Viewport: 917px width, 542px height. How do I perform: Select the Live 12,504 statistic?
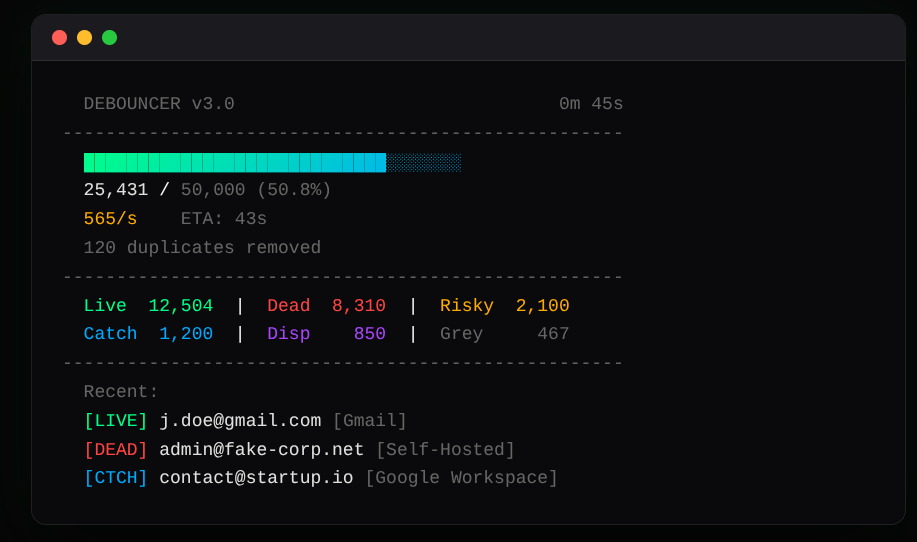[x=149, y=305]
